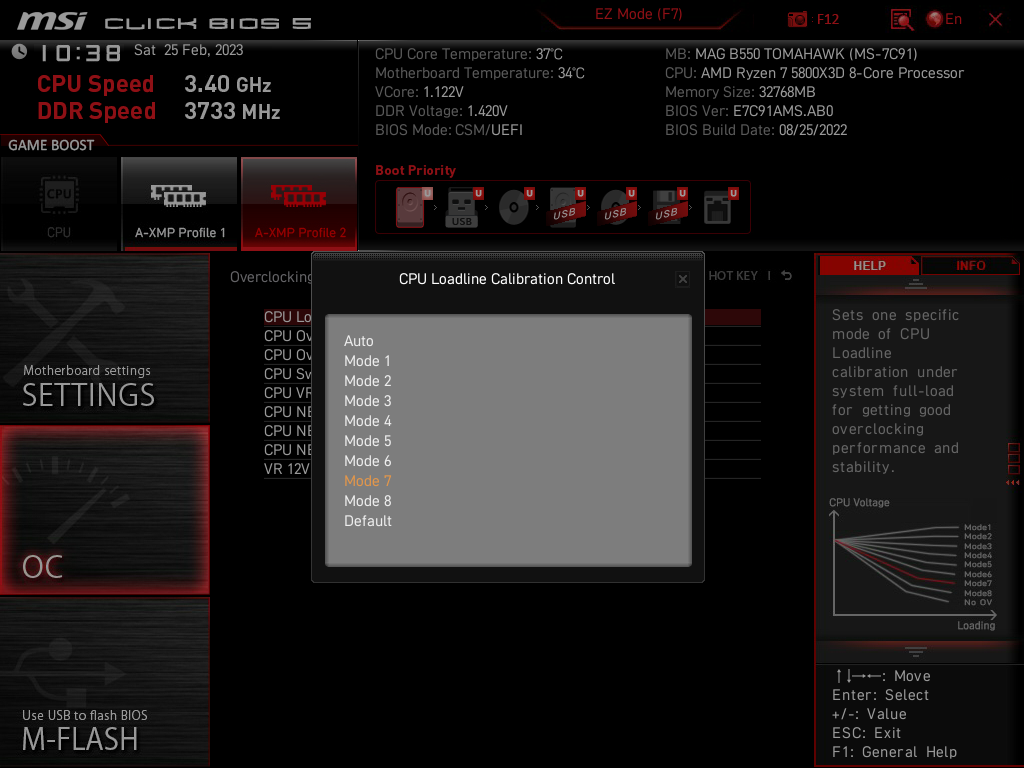Choose Auto in the loadline list

coord(359,341)
